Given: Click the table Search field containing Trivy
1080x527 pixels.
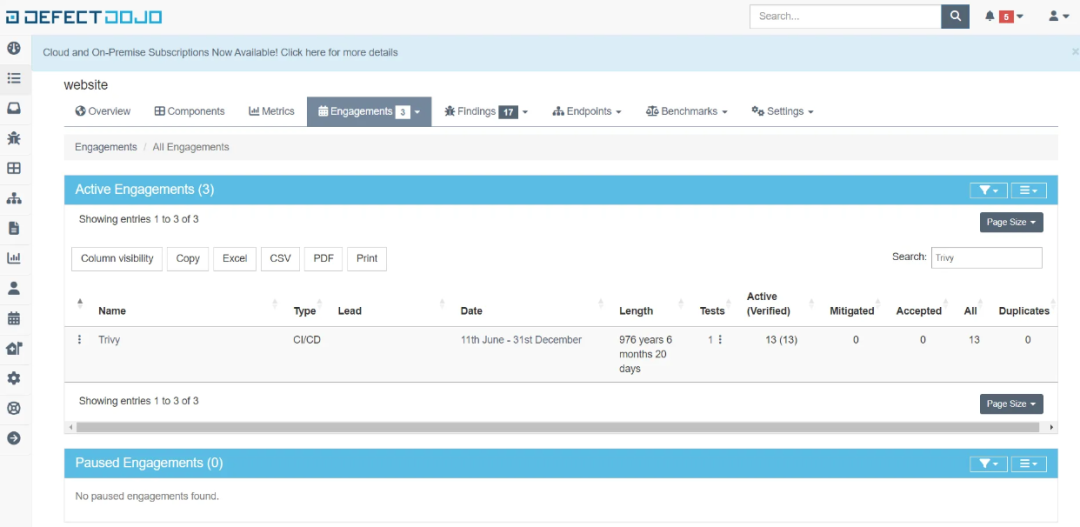Looking at the screenshot, I should coord(986,258).
